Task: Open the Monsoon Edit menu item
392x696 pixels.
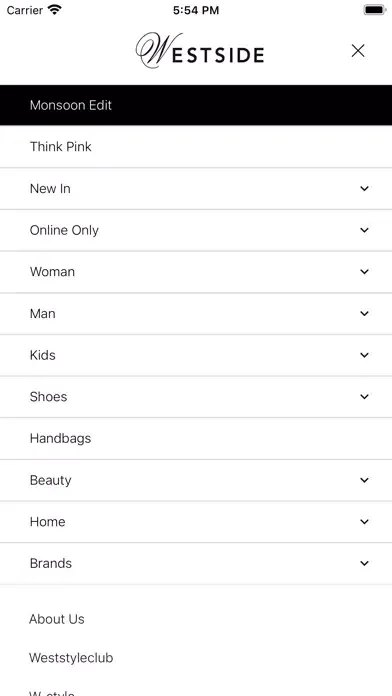Action: 196,105
